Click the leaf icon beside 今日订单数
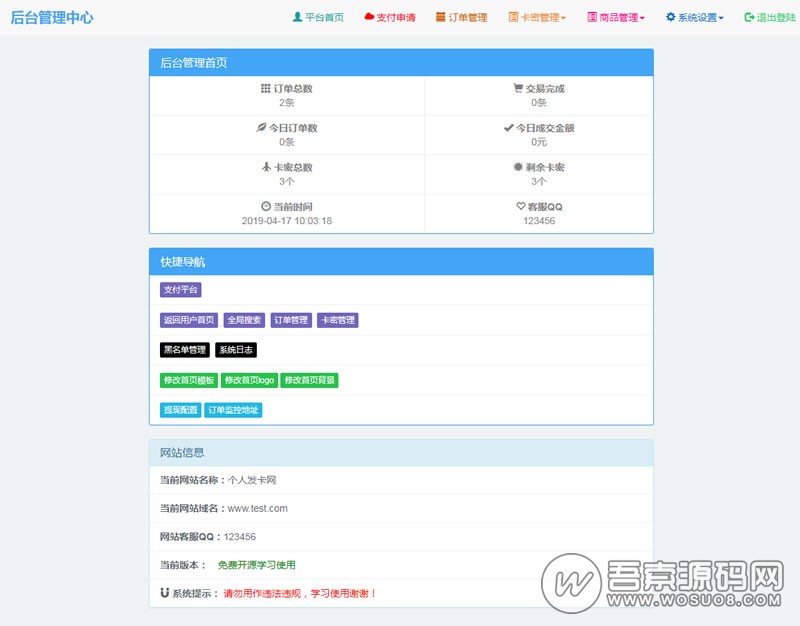This screenshot has width=800, height=626. coord(261,128)
